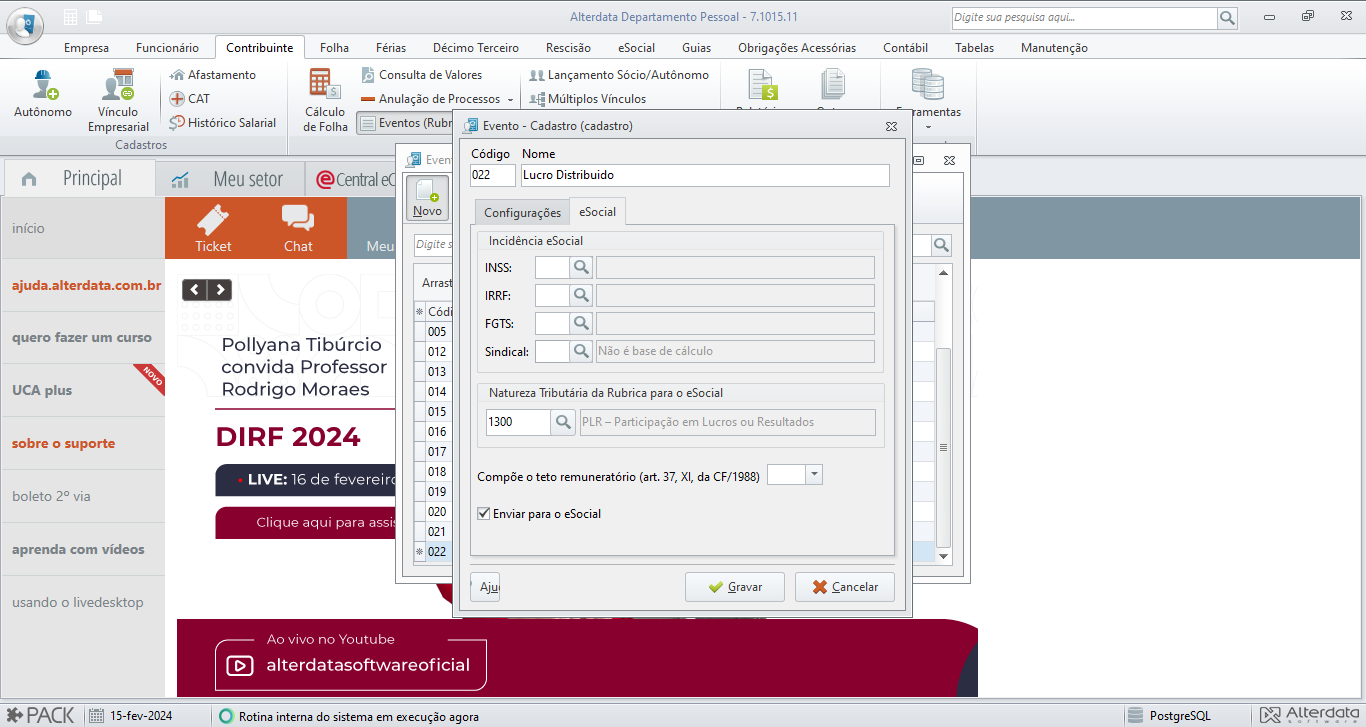Click the Gravar button
The image size is (1366, 727).
point(735,587)
